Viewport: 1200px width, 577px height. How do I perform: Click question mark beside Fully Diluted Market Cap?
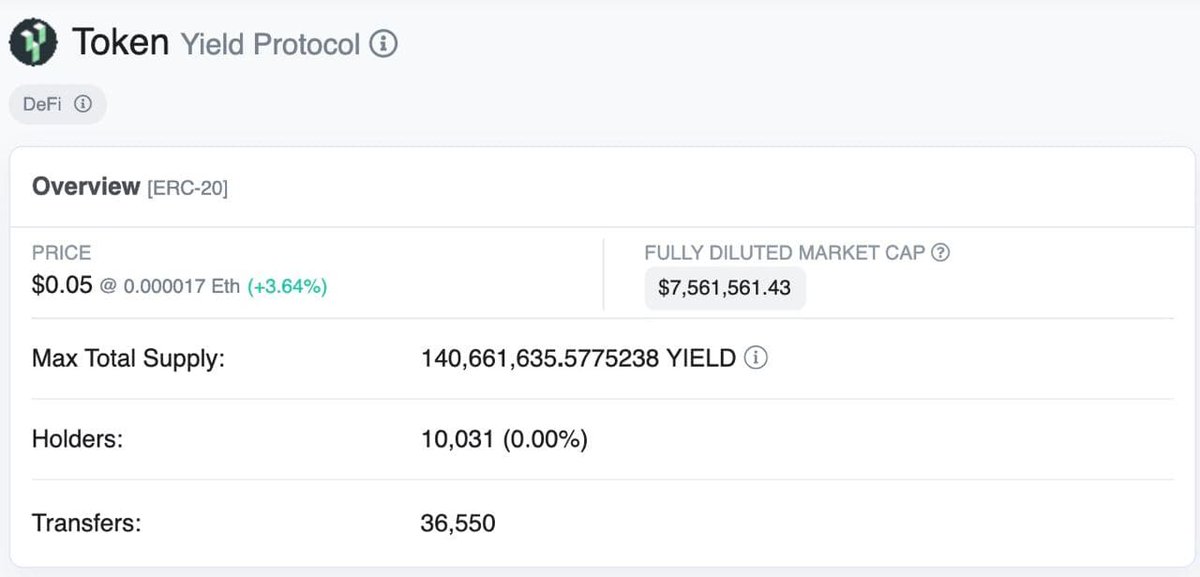(x=940, y=253)
